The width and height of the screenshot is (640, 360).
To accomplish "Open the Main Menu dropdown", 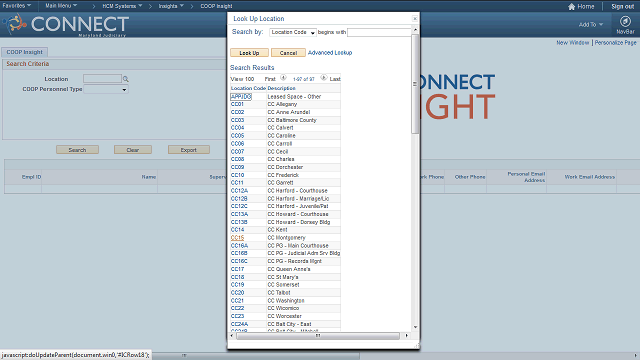I will pos(61,6).
